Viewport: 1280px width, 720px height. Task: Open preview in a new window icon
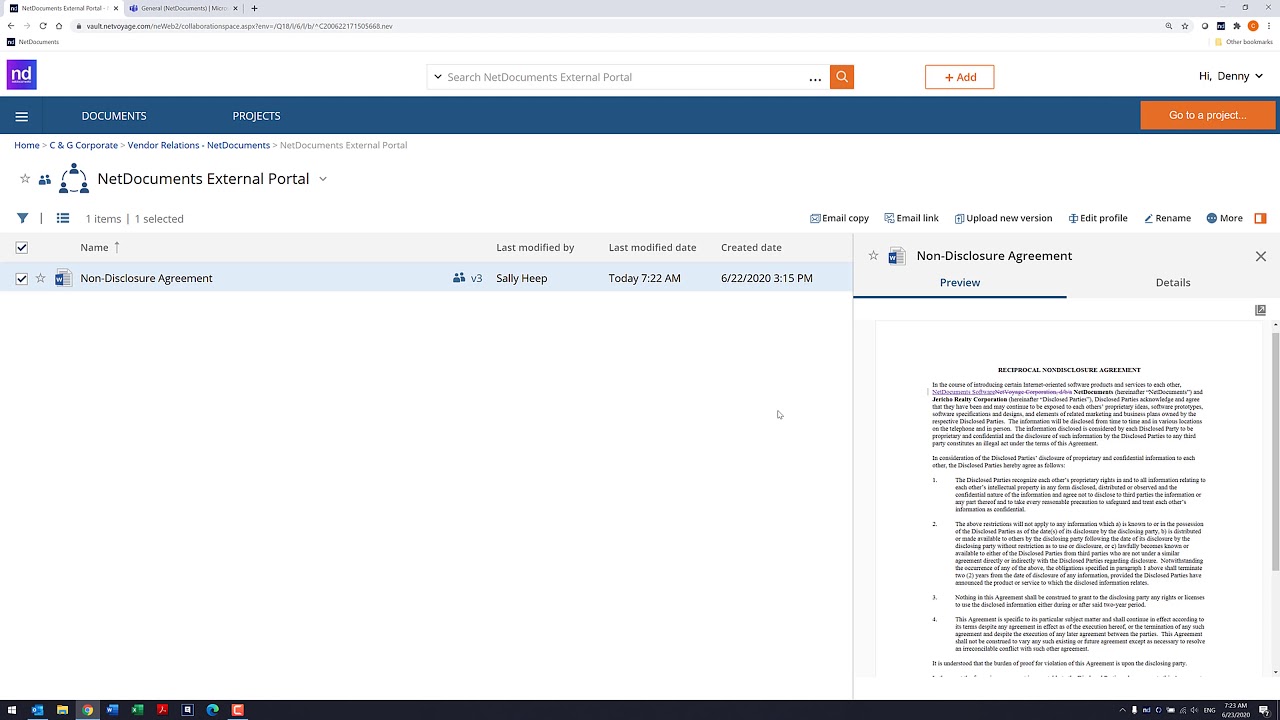pyautogui.click(x=1260, y=311)
